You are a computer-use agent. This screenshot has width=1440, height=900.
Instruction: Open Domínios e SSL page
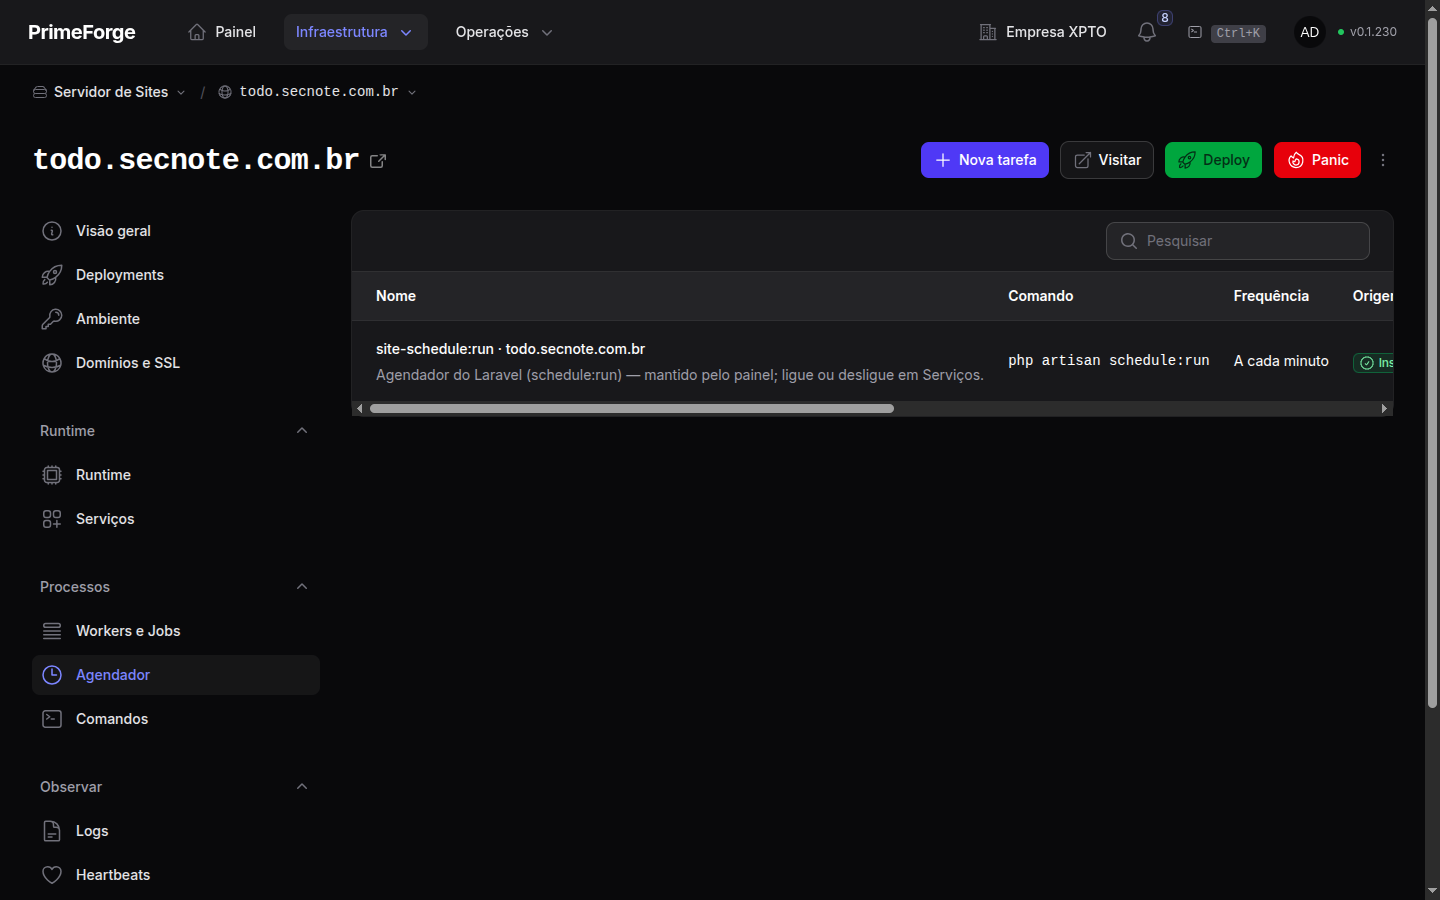pos(176,363)
